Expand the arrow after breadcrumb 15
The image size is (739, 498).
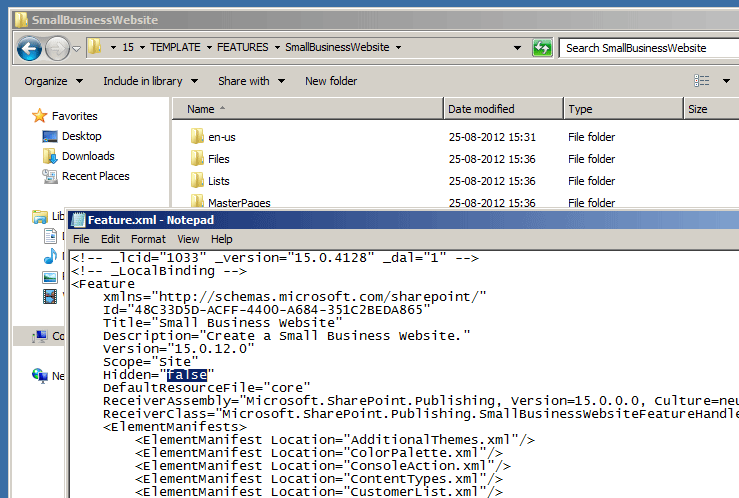(142, 48)
